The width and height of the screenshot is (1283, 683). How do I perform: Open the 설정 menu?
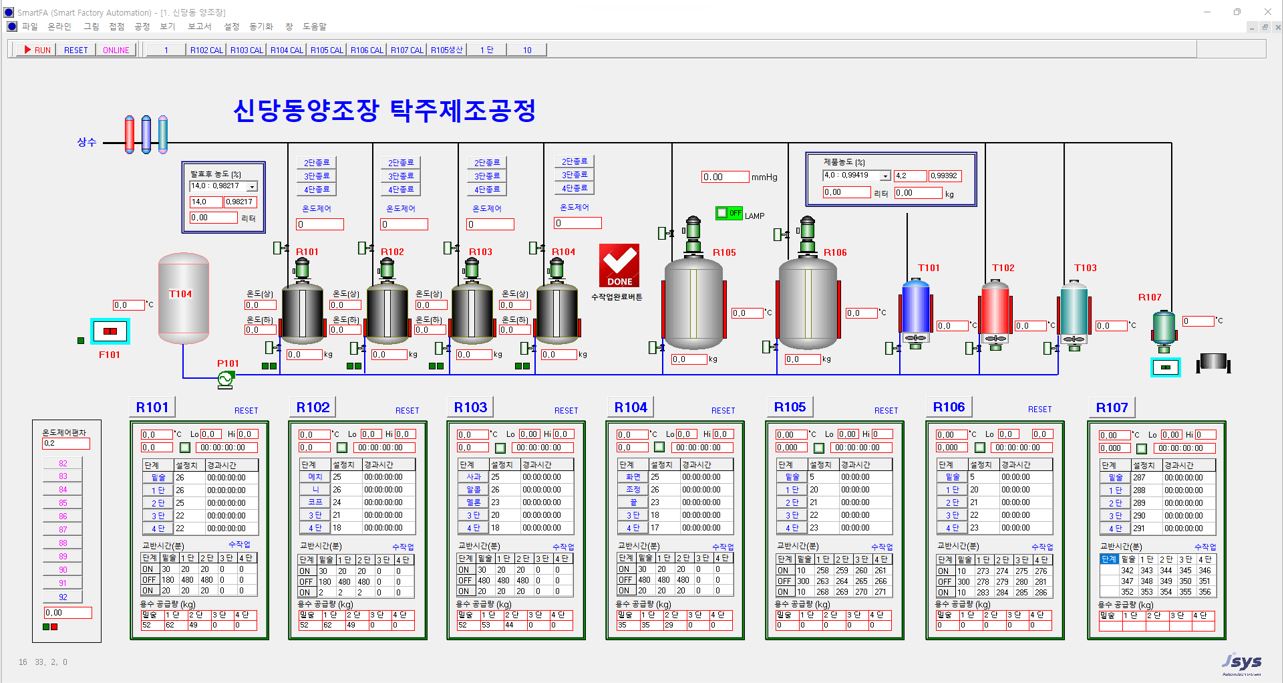pos(232,27)
